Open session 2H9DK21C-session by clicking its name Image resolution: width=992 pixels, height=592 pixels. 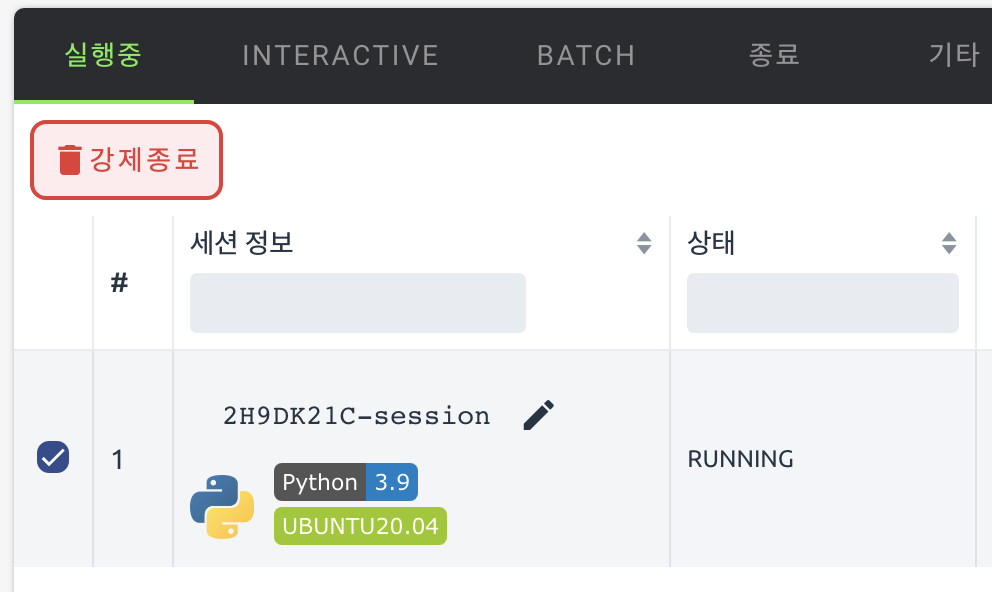[355, 414]
